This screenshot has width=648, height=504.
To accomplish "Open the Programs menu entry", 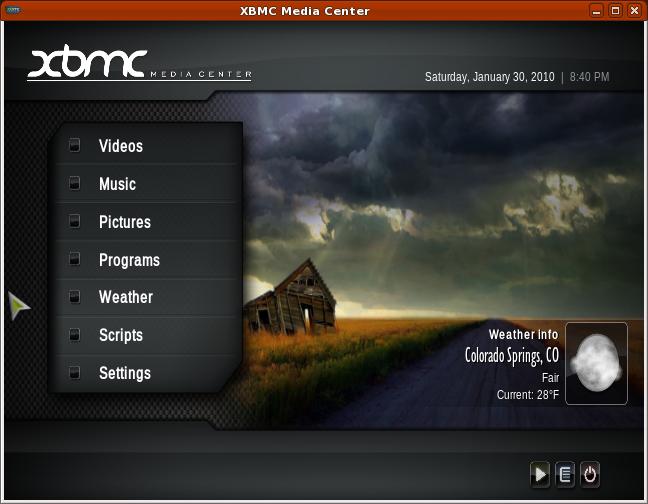I will click(148, 259).
